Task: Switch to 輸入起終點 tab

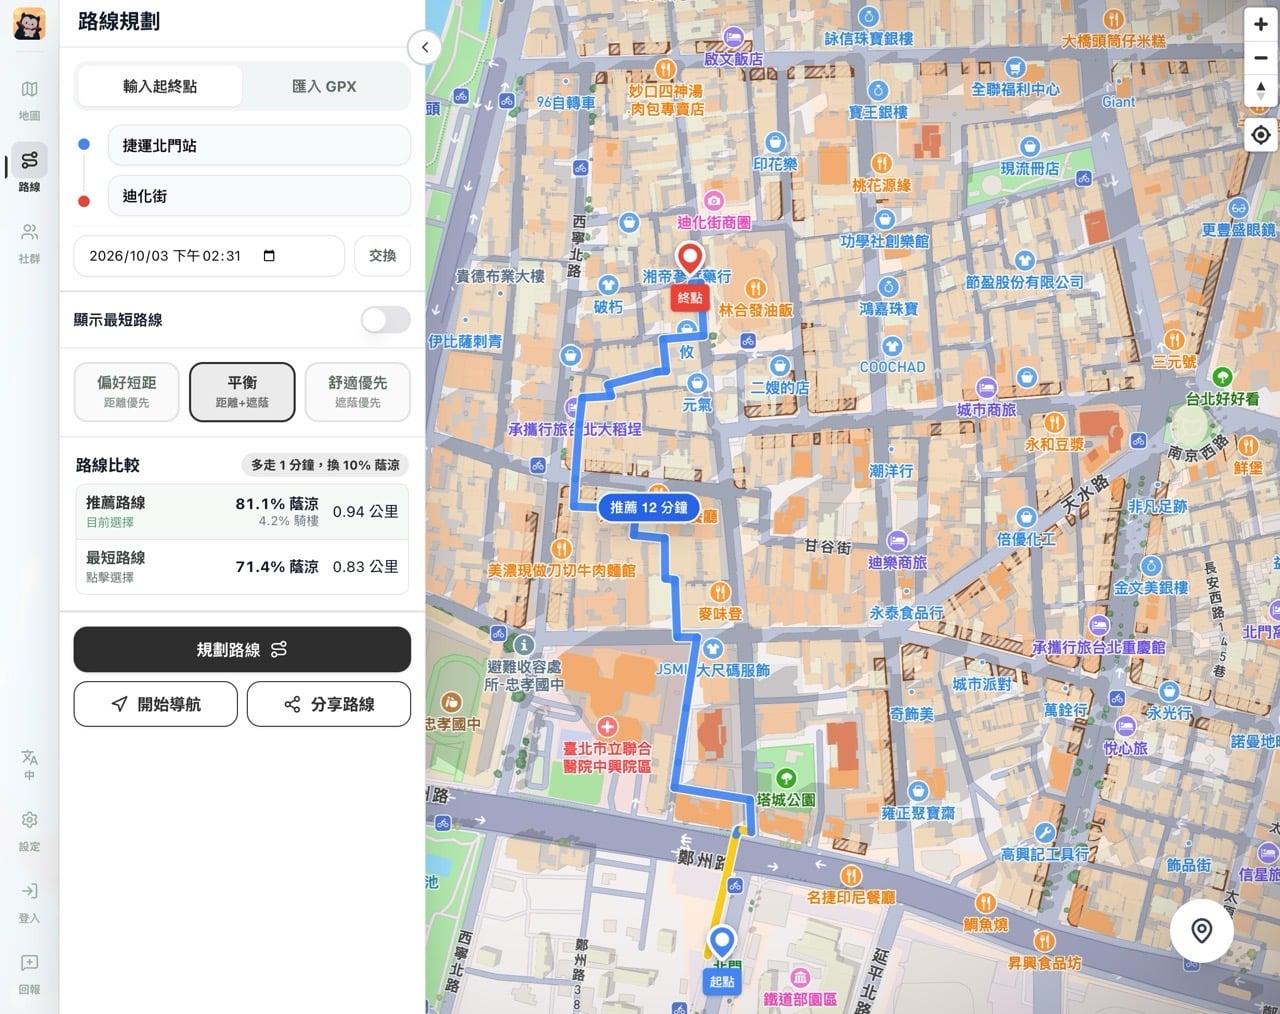Action: coord(160,87)
